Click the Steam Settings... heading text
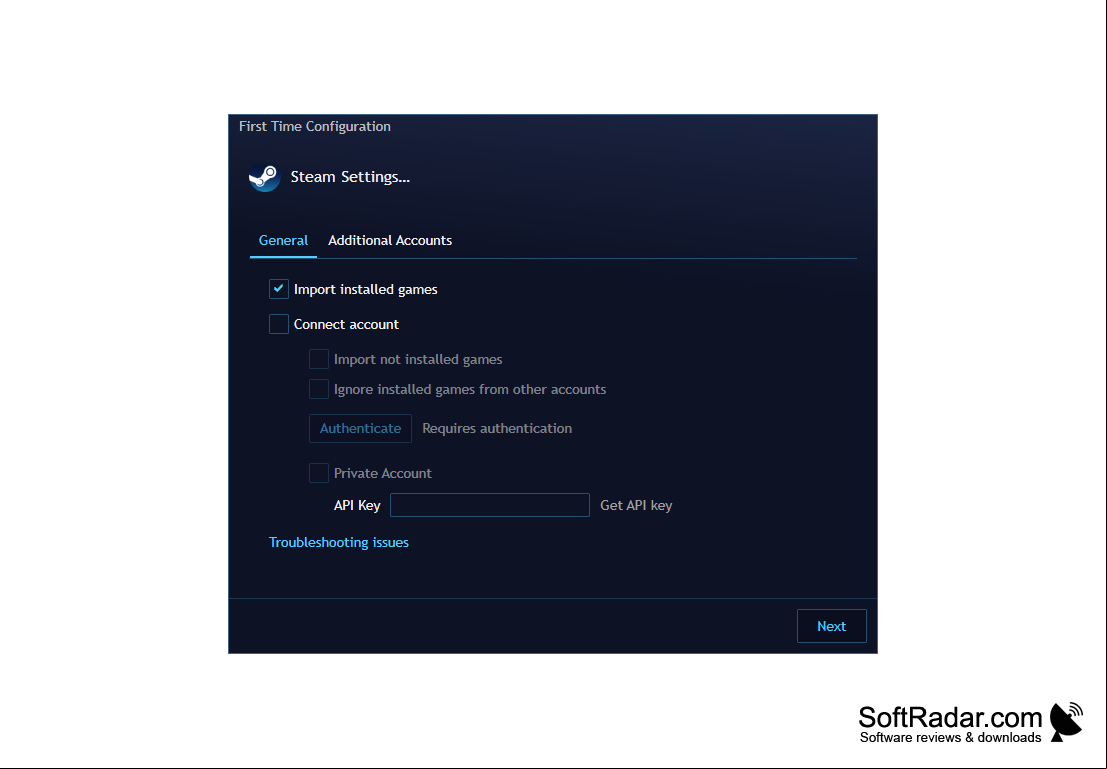This screenshot has height=769, width=1107. coord(350,177)
